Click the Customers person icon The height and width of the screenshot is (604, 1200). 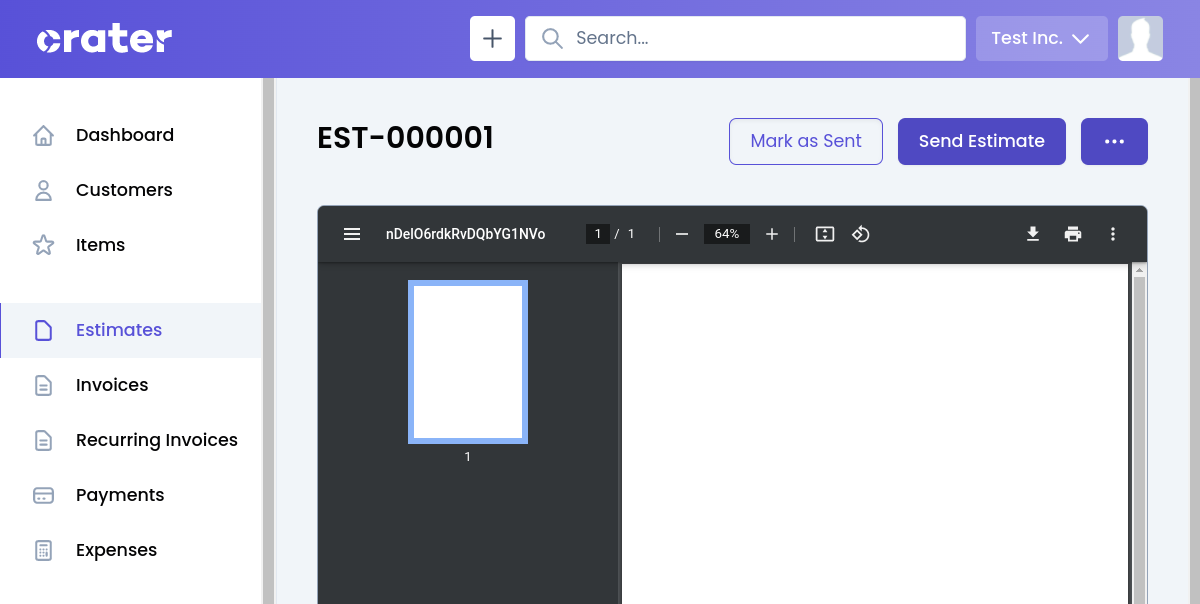pyautogui.click(x=43, y=190)
